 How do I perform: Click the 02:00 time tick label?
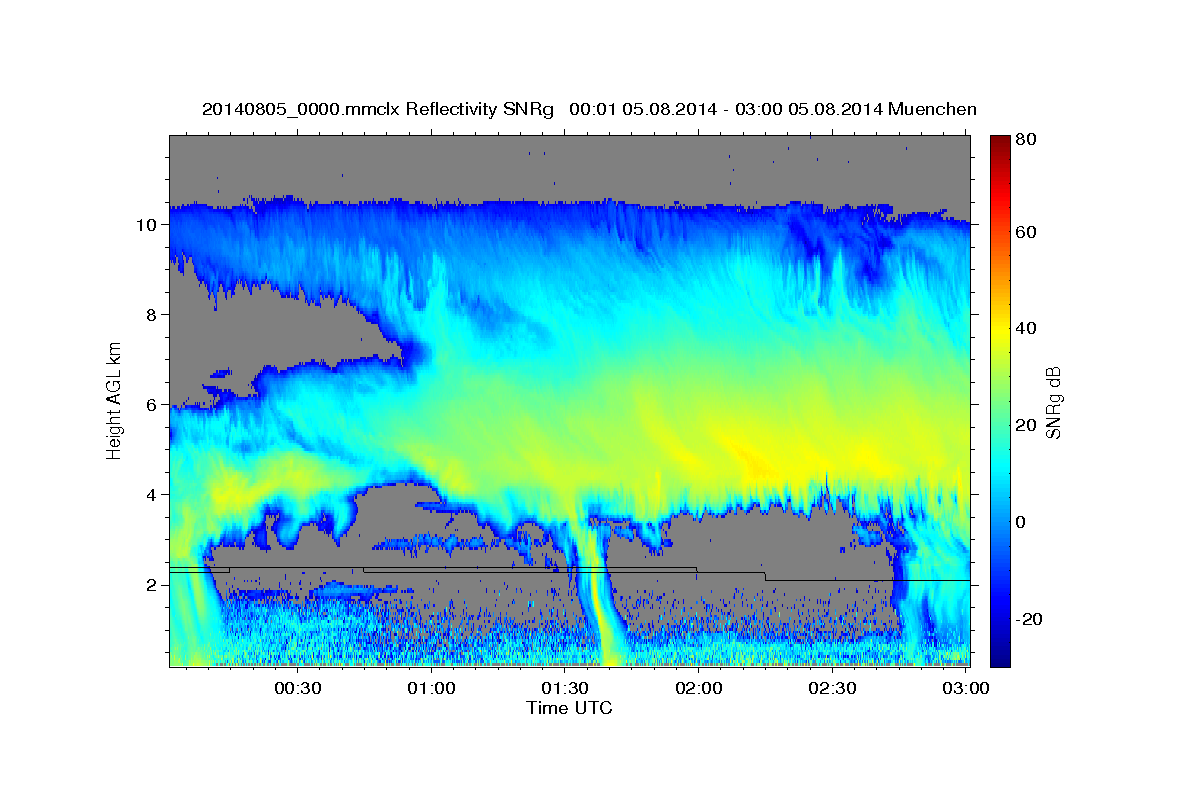[698, 689]
